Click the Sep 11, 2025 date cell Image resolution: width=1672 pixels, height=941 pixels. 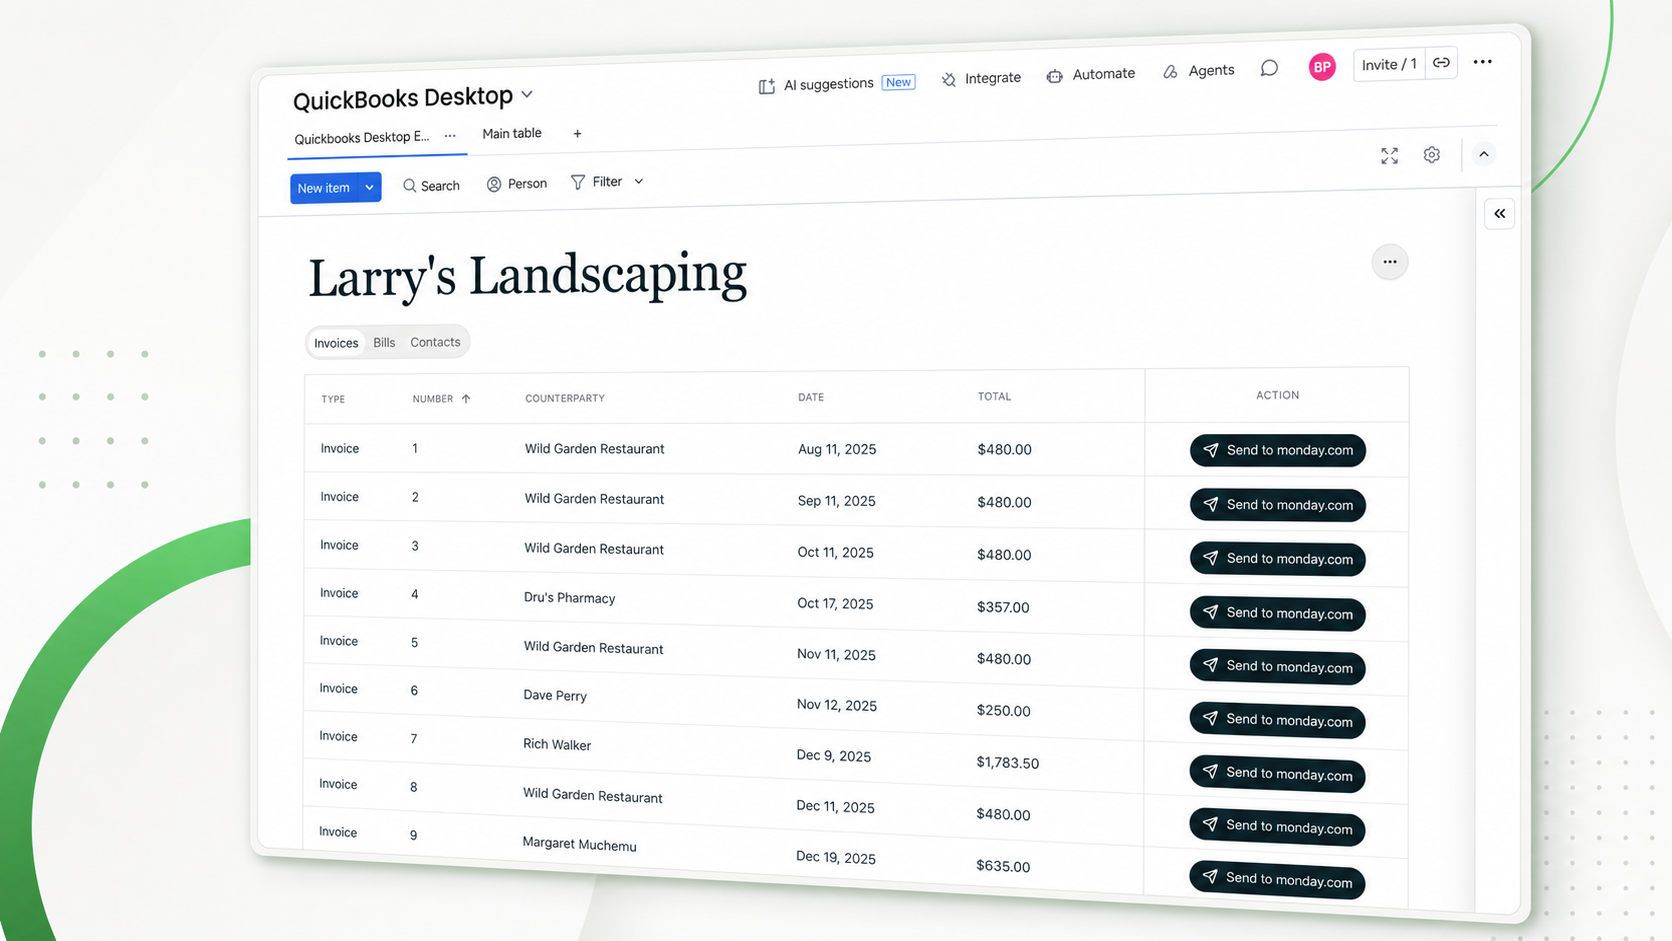coord(836,501)
